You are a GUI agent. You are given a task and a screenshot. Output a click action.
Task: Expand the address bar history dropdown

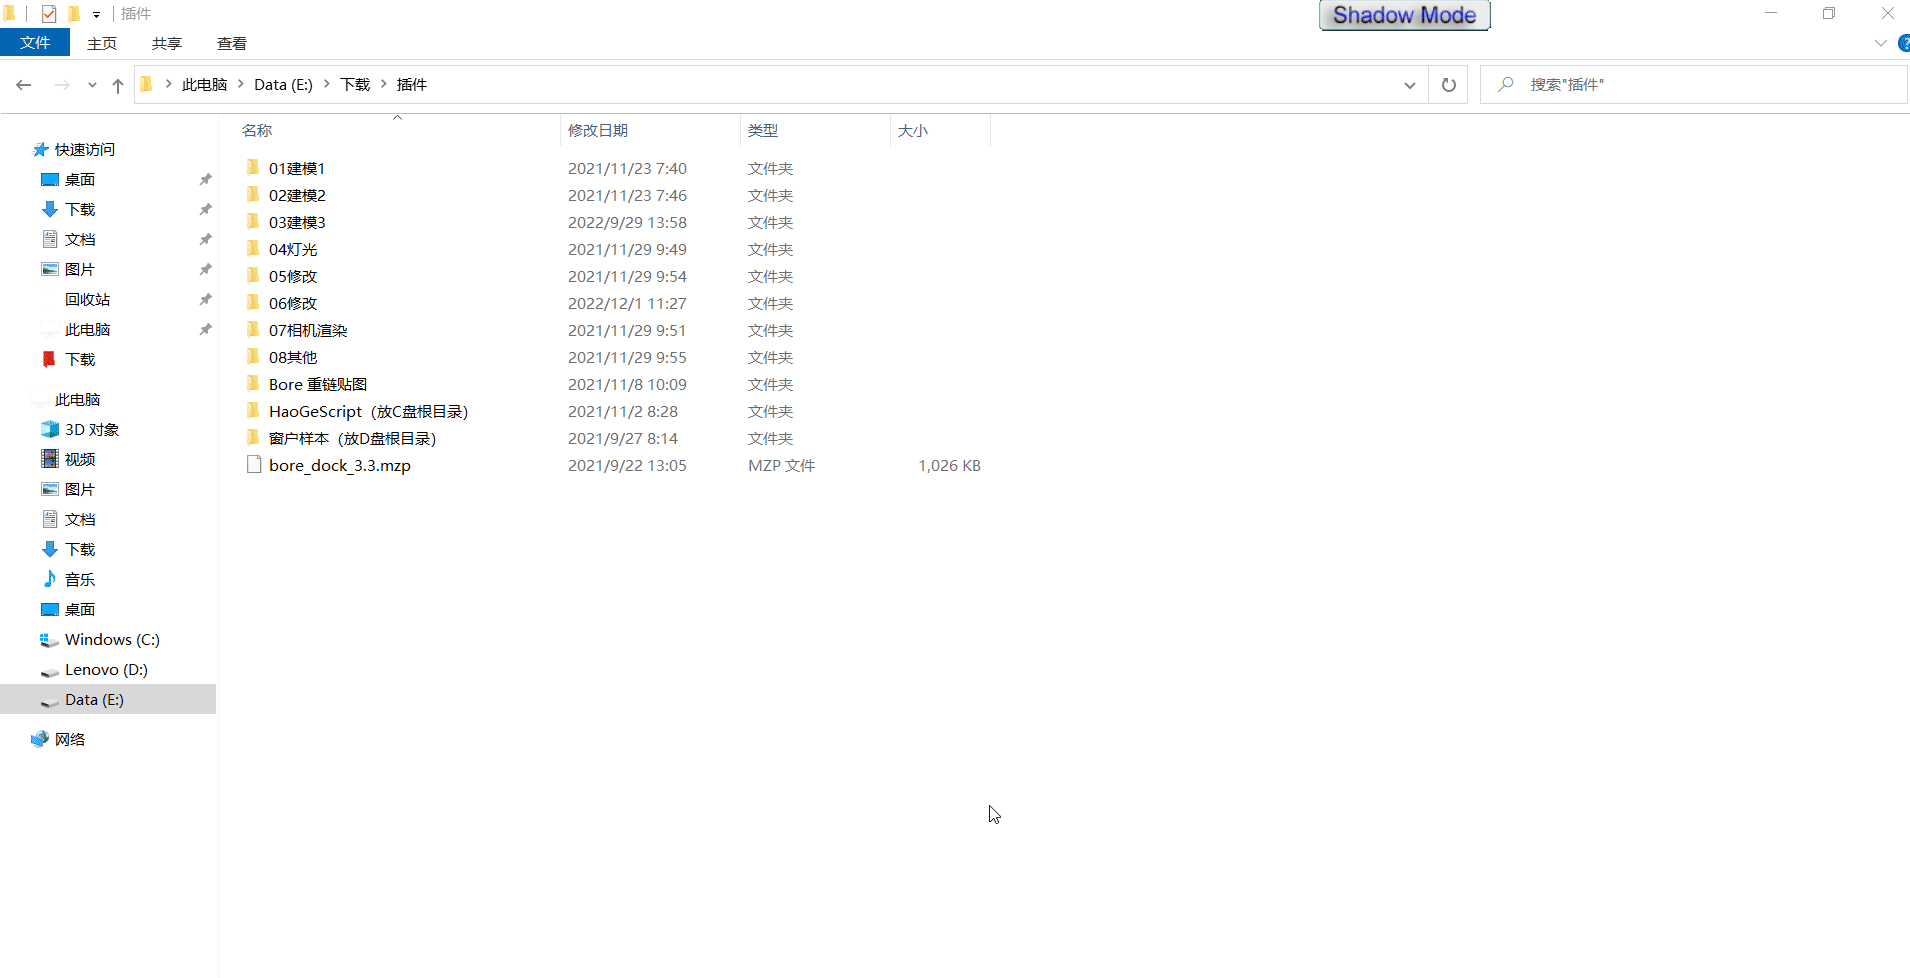coord(1409,85)
